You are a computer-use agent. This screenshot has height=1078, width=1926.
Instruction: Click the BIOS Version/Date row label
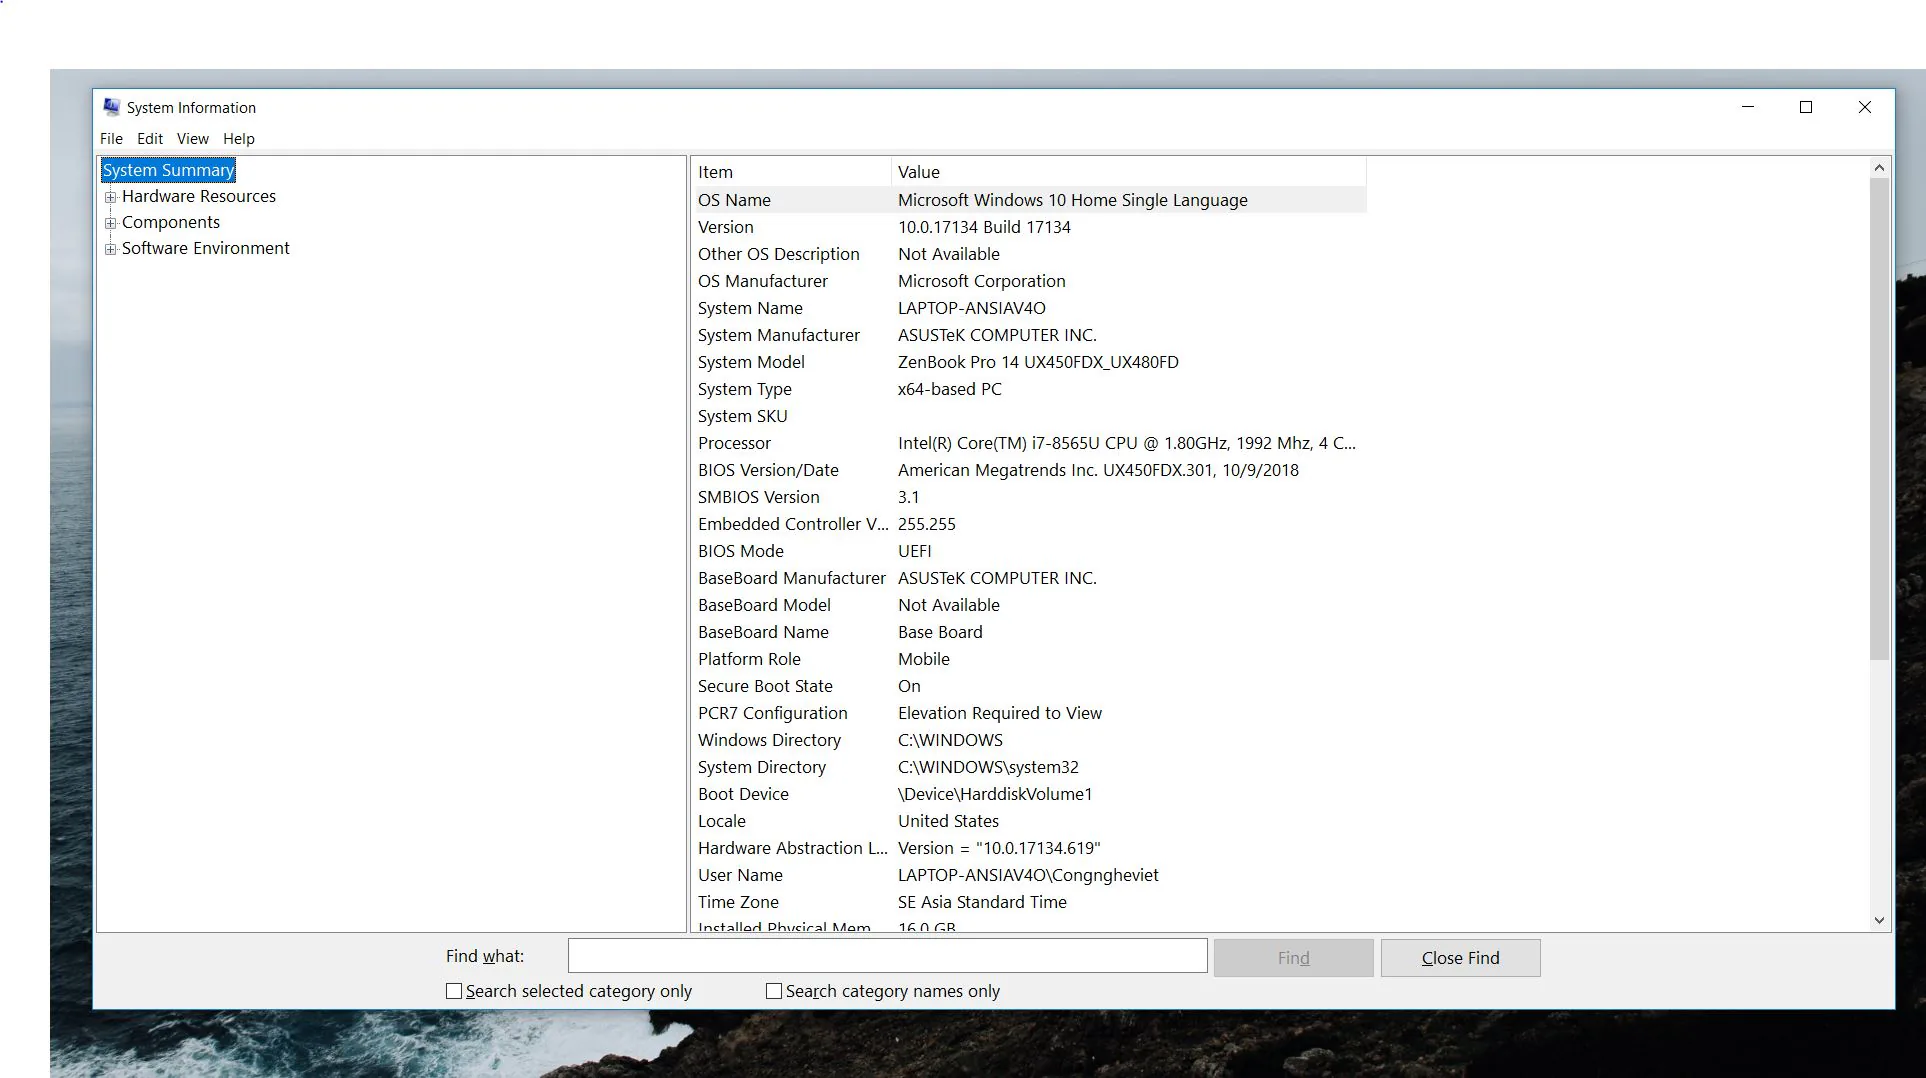[768, 470]
